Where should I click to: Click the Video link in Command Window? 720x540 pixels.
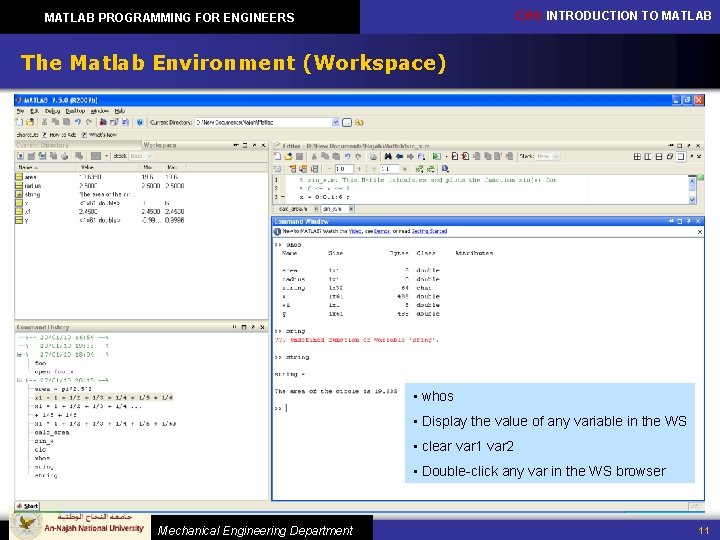(x=354, y=231)
